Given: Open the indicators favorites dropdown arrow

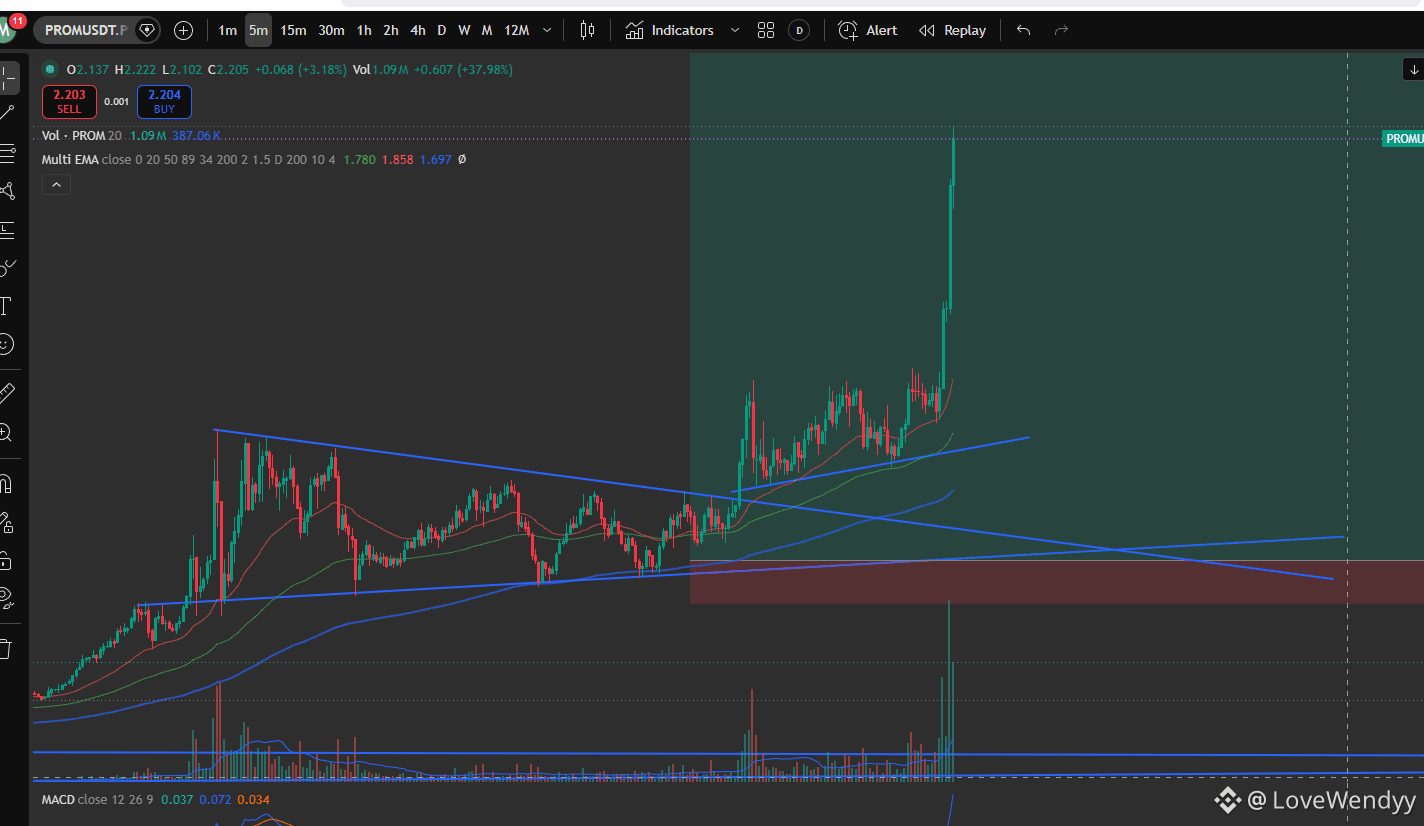Looking at the screenshot, I should click(x=735, y=30).
